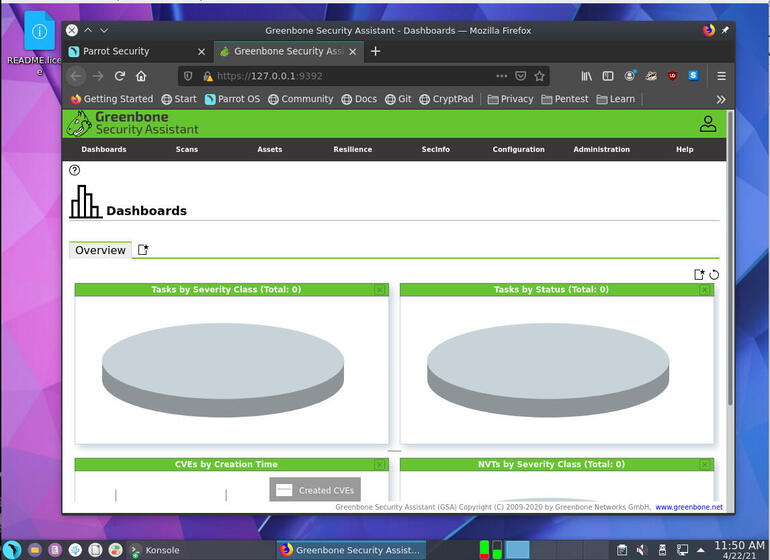Toggle Firefox sidebar view
This screenshot has width=770, height=560.
[608, 76]
